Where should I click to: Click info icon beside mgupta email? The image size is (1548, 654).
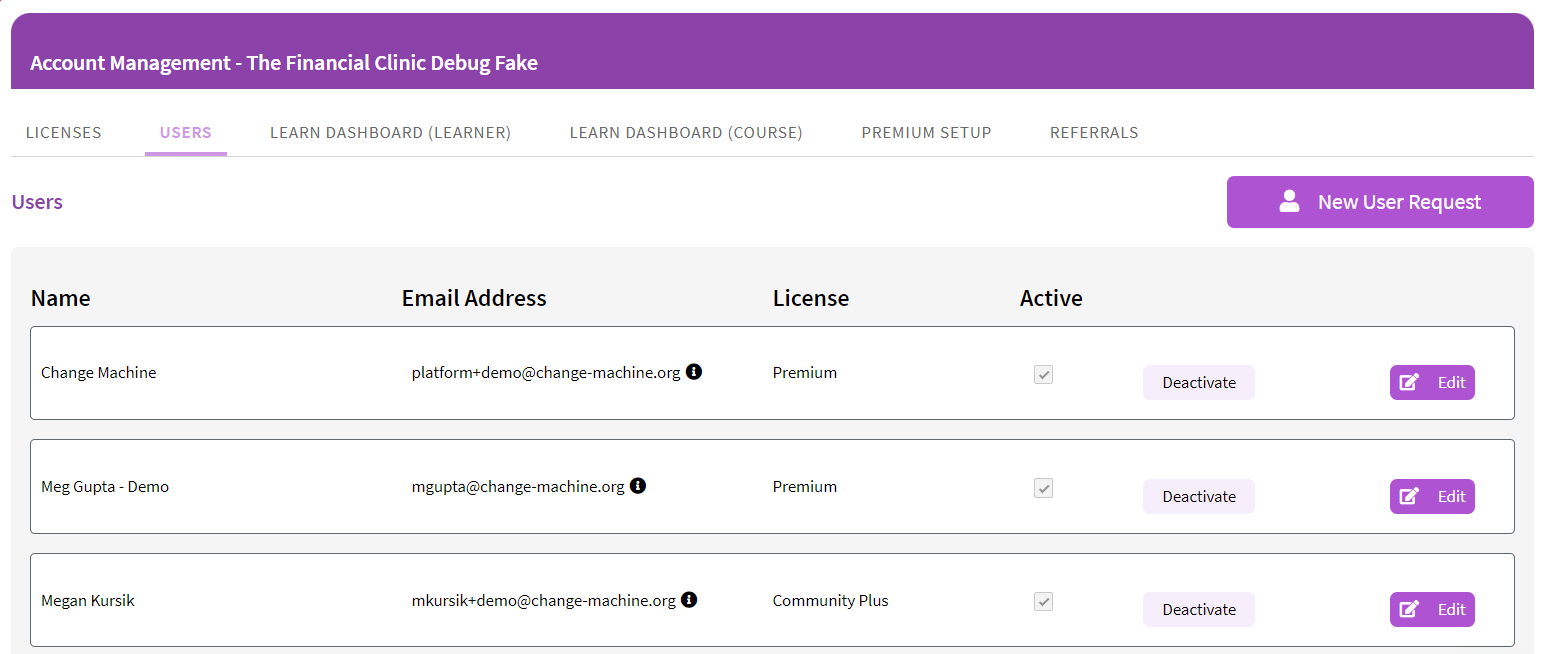point(638,486)
